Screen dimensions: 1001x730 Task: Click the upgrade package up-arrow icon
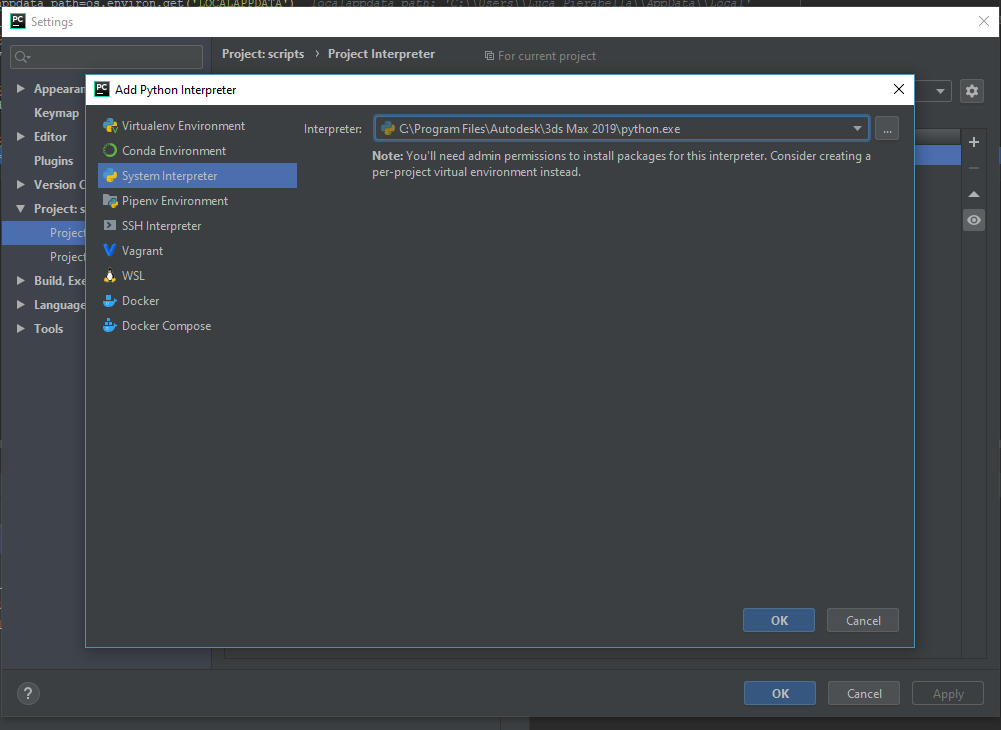(974, 194)
